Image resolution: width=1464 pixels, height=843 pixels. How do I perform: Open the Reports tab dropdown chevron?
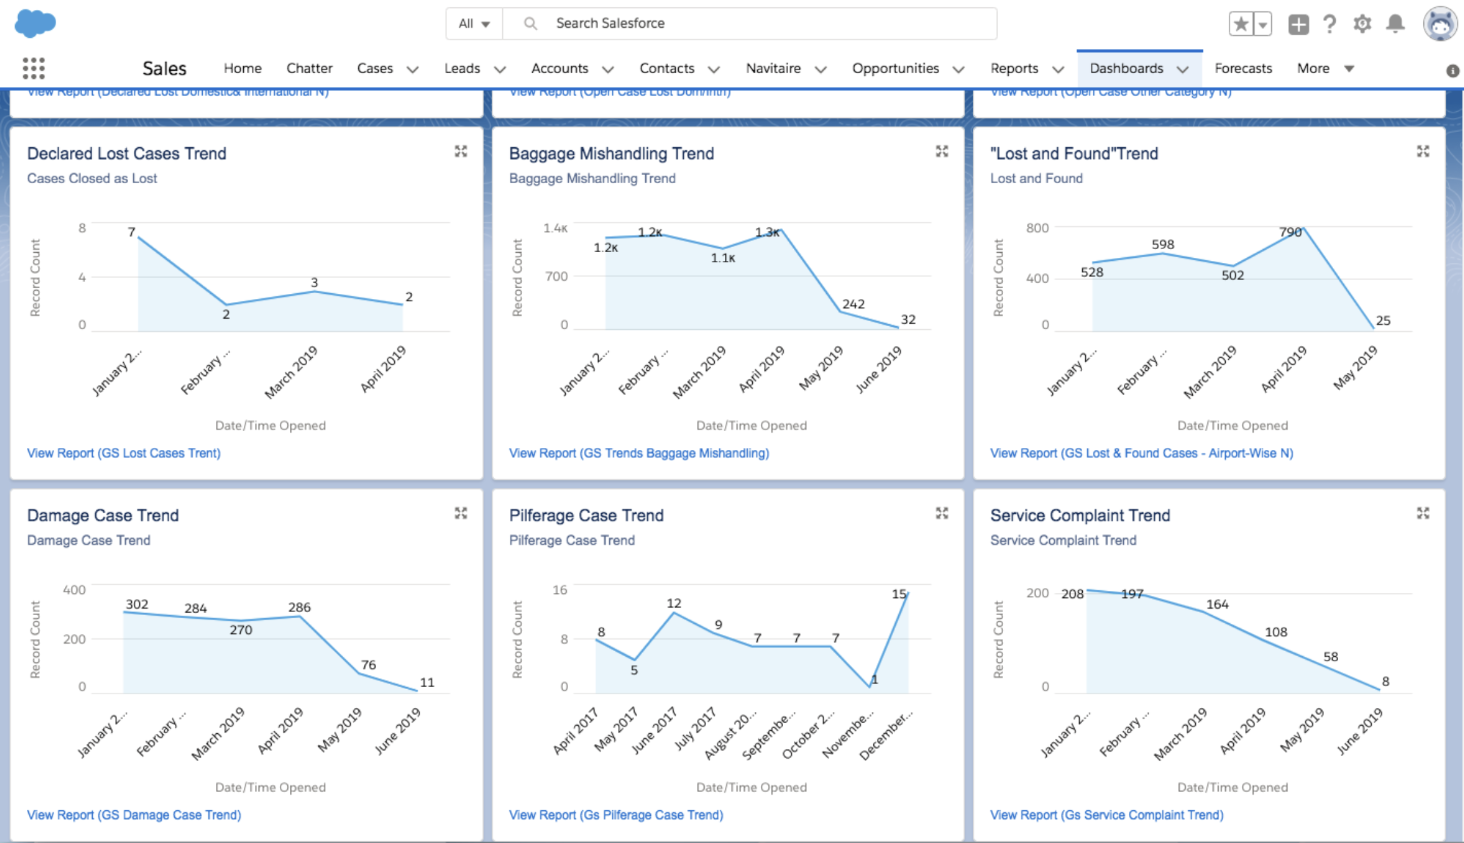pos(1058,69)
